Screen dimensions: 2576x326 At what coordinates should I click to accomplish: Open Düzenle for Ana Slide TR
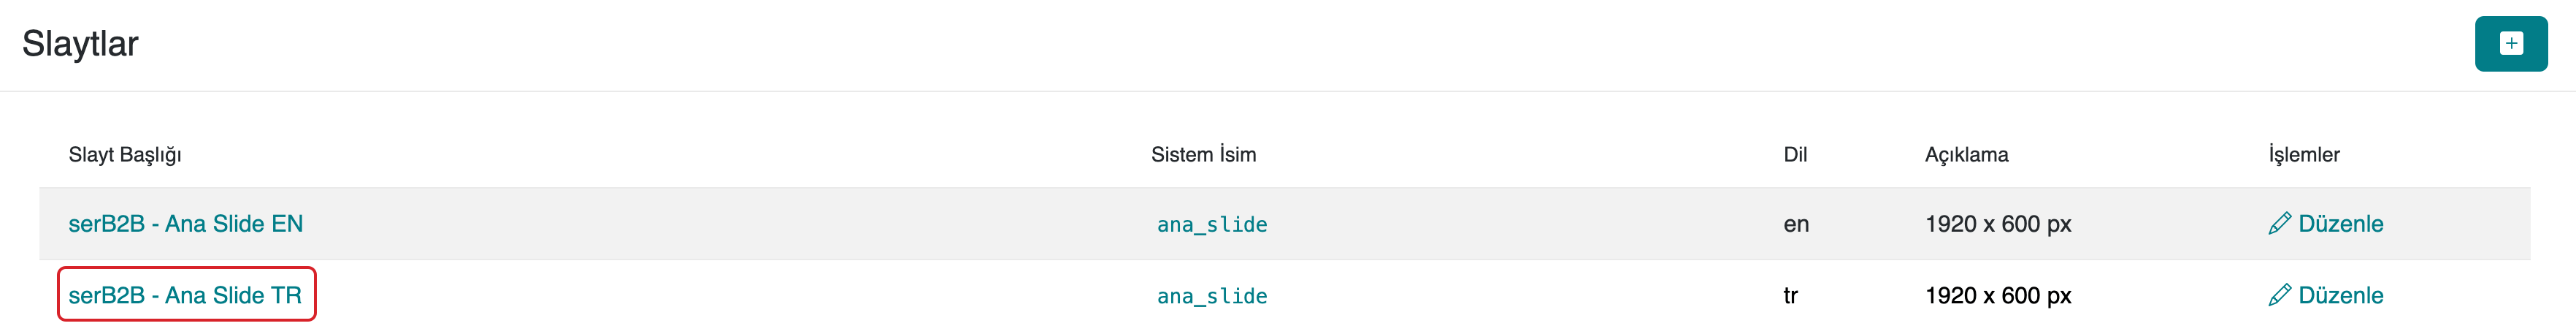2340,296
